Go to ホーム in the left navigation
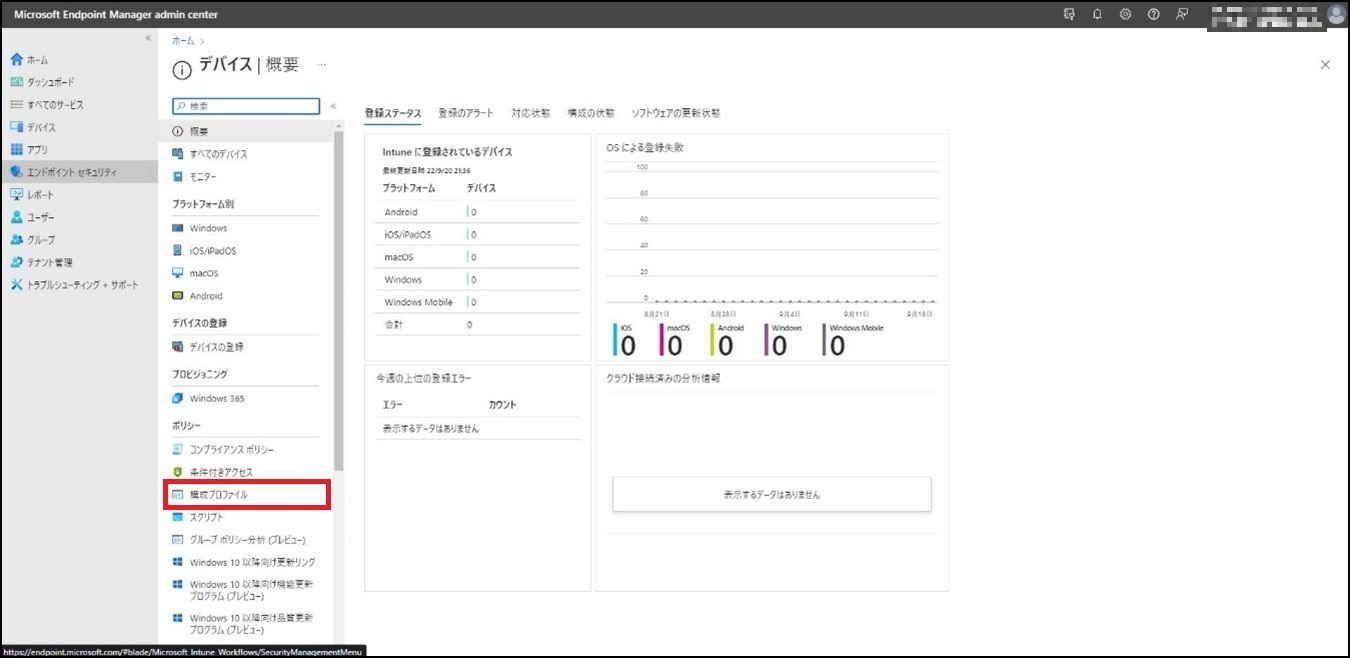The width and height of the screenshot is (1350, 658). [x=78, y=60]
